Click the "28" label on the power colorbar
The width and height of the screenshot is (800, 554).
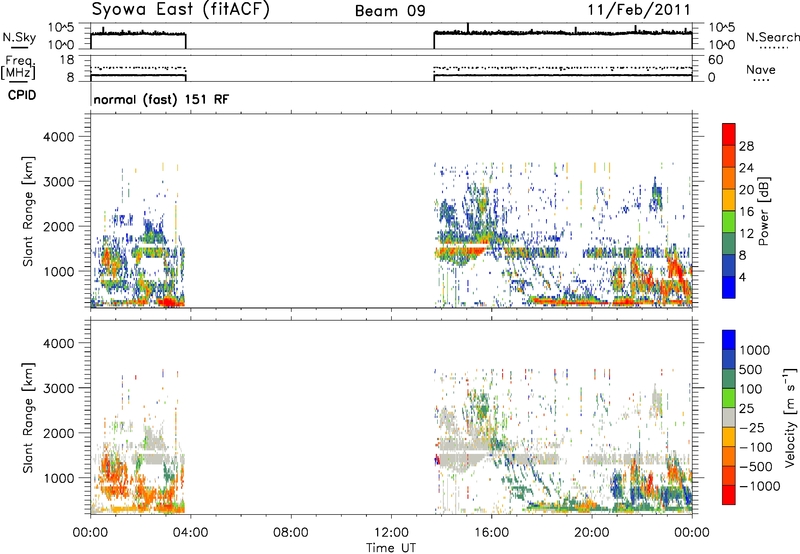[746, 146]
